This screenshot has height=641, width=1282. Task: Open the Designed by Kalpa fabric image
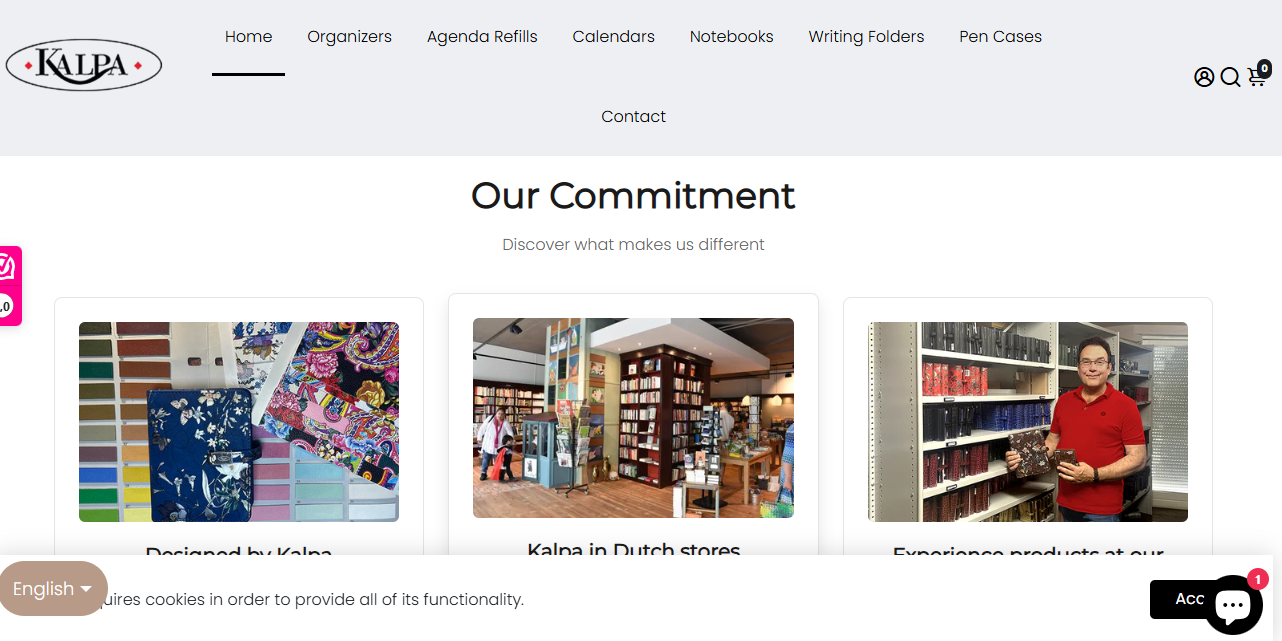(x=239, y=422)
